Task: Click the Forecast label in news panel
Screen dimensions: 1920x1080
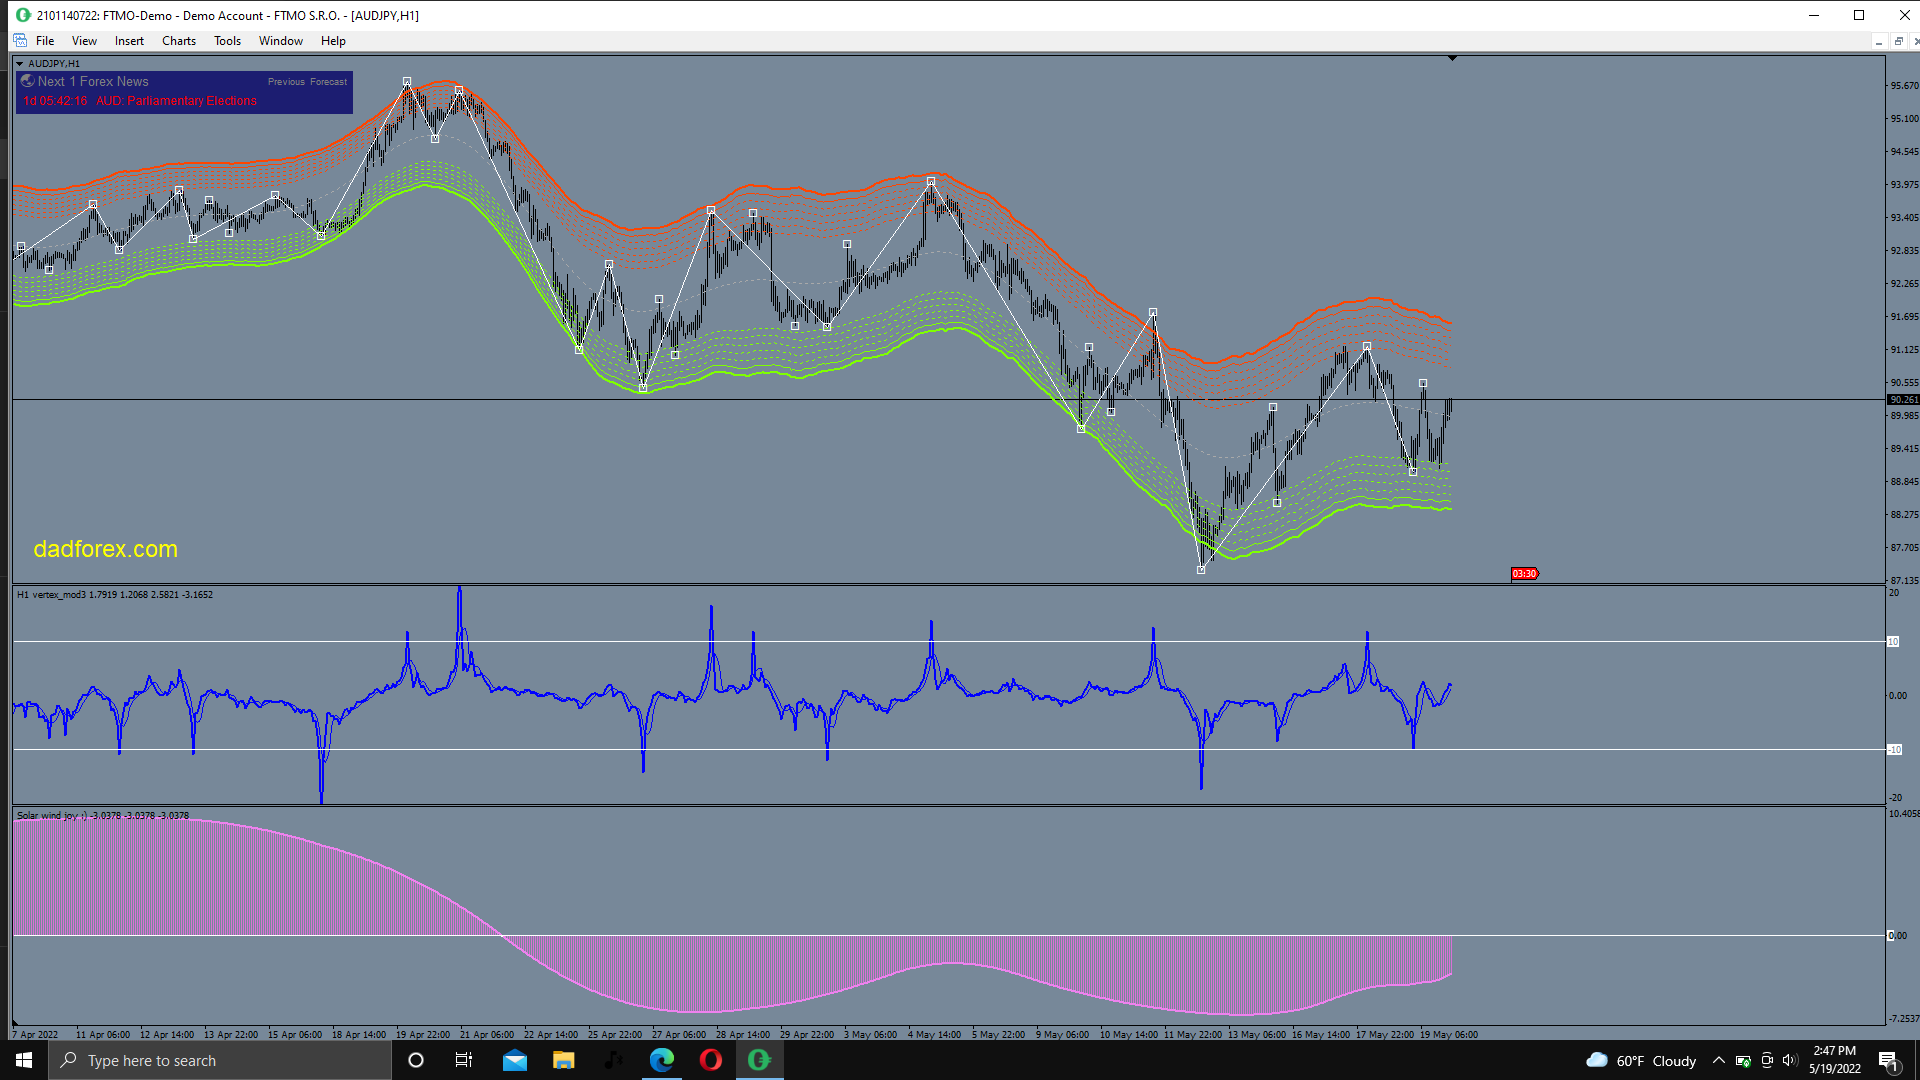Action: point(329,82)
